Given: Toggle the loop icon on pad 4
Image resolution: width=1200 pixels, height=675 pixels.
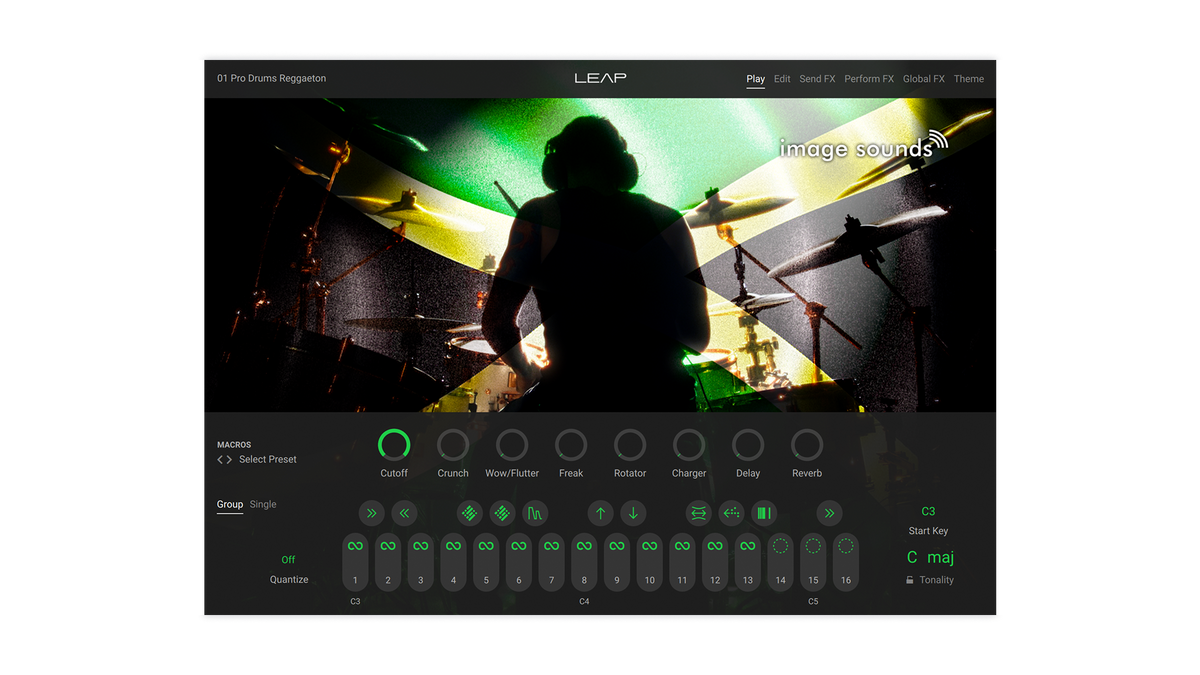Looking at the screenshot, I should point(453,546).
